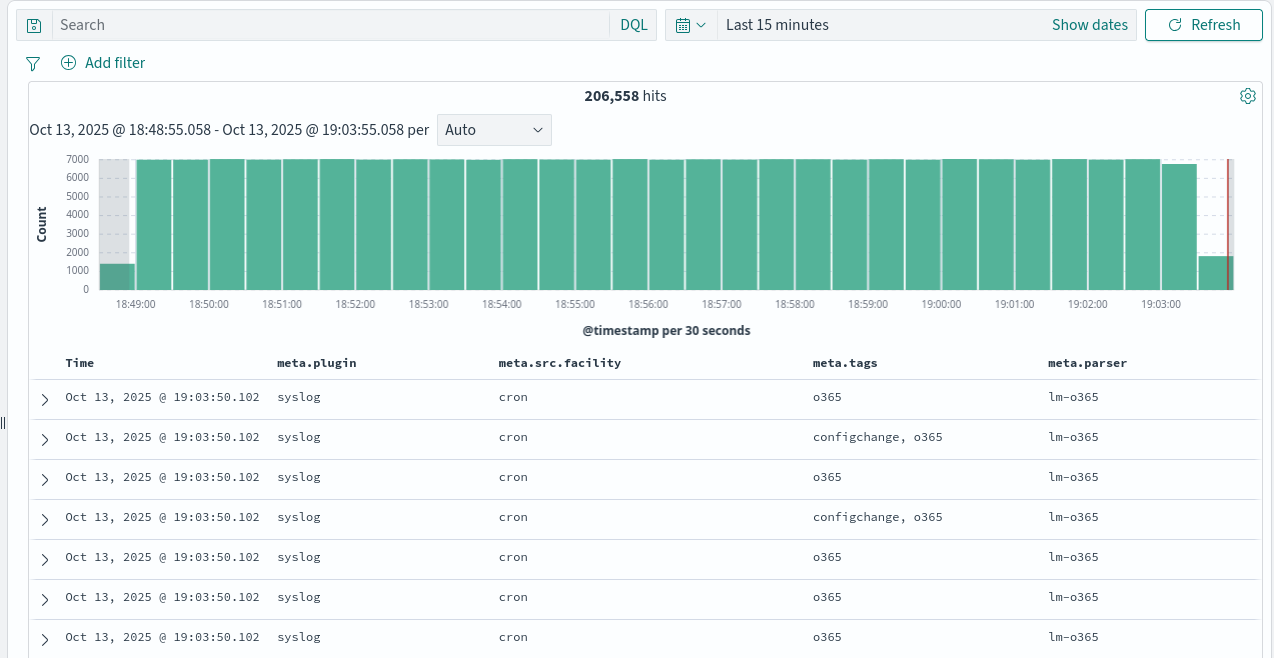Click Show dates link
Screen dimensions: 1274x658
click(x=1089, y=25)
